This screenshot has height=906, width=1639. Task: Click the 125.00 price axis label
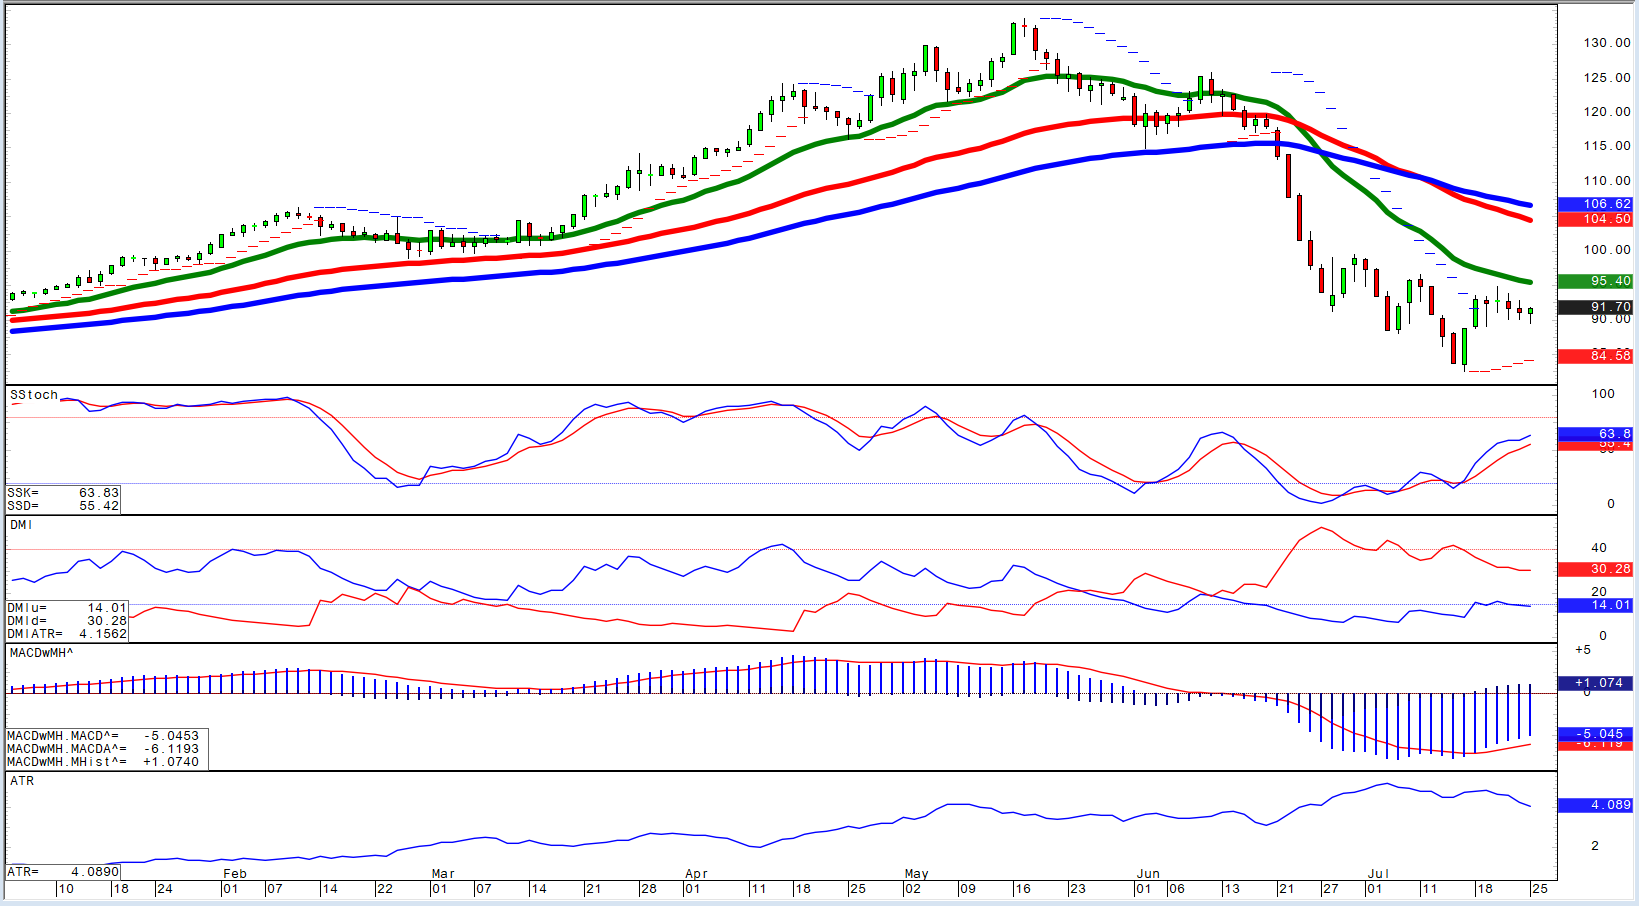point(1607,78)
